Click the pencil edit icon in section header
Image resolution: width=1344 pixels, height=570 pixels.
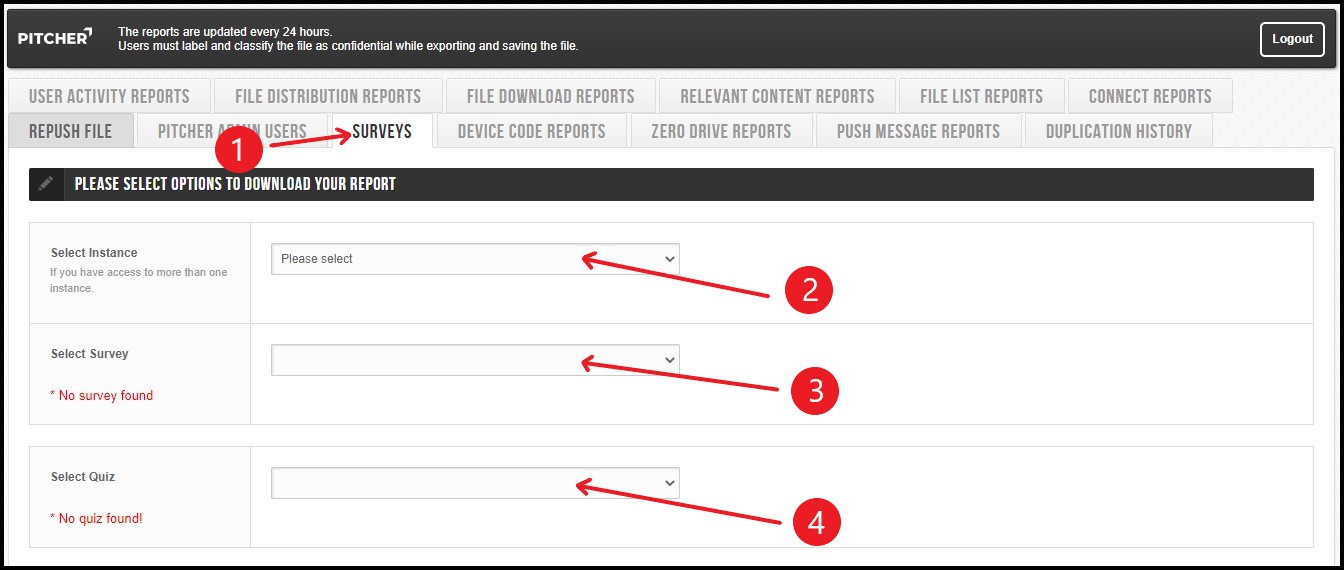point(46,184)
